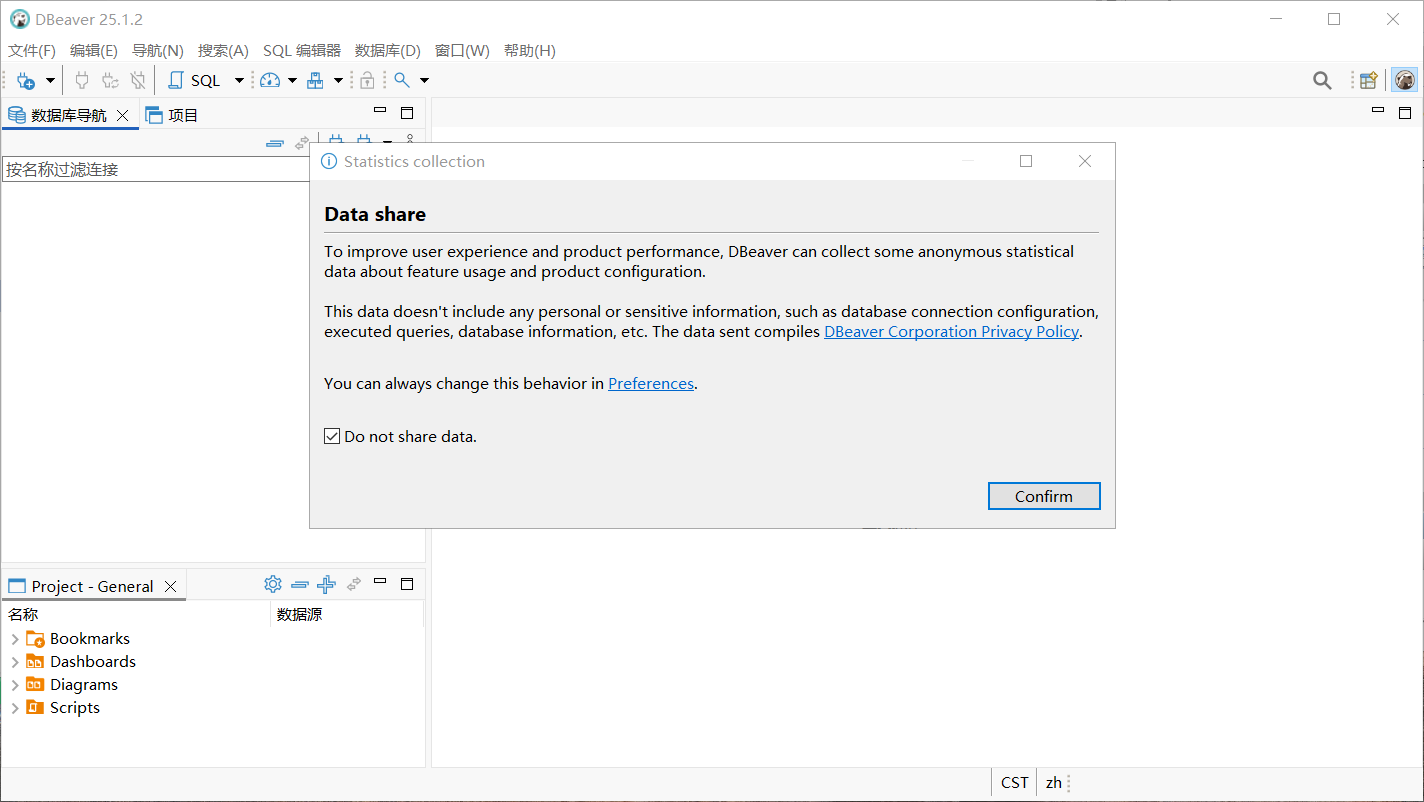Click the 名称 column header
1424x802 pixels.
(x=136, y=614)
